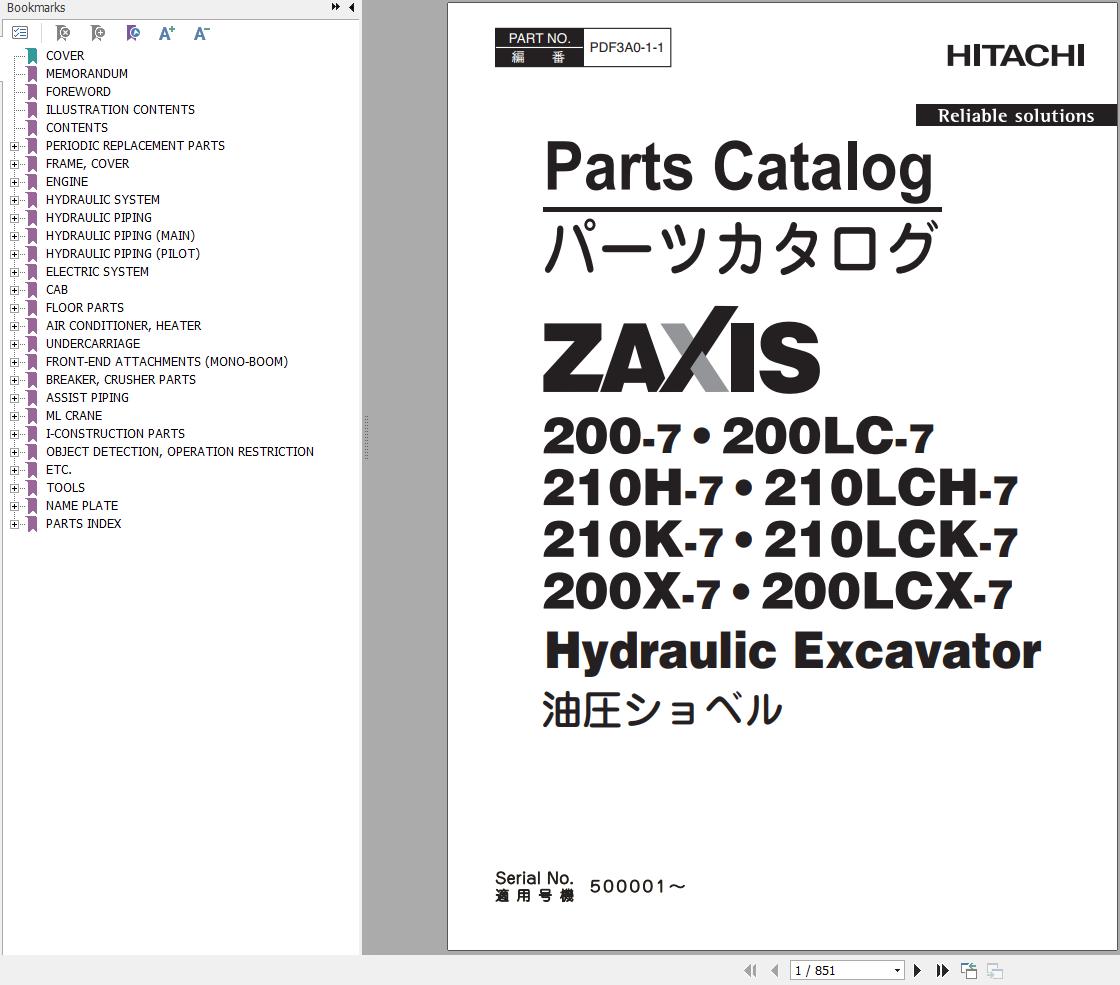Increase bookmark text size with A+ icon
This screenshot has width=1120, height=985.
pyautogui.click(x=166, y=33)
